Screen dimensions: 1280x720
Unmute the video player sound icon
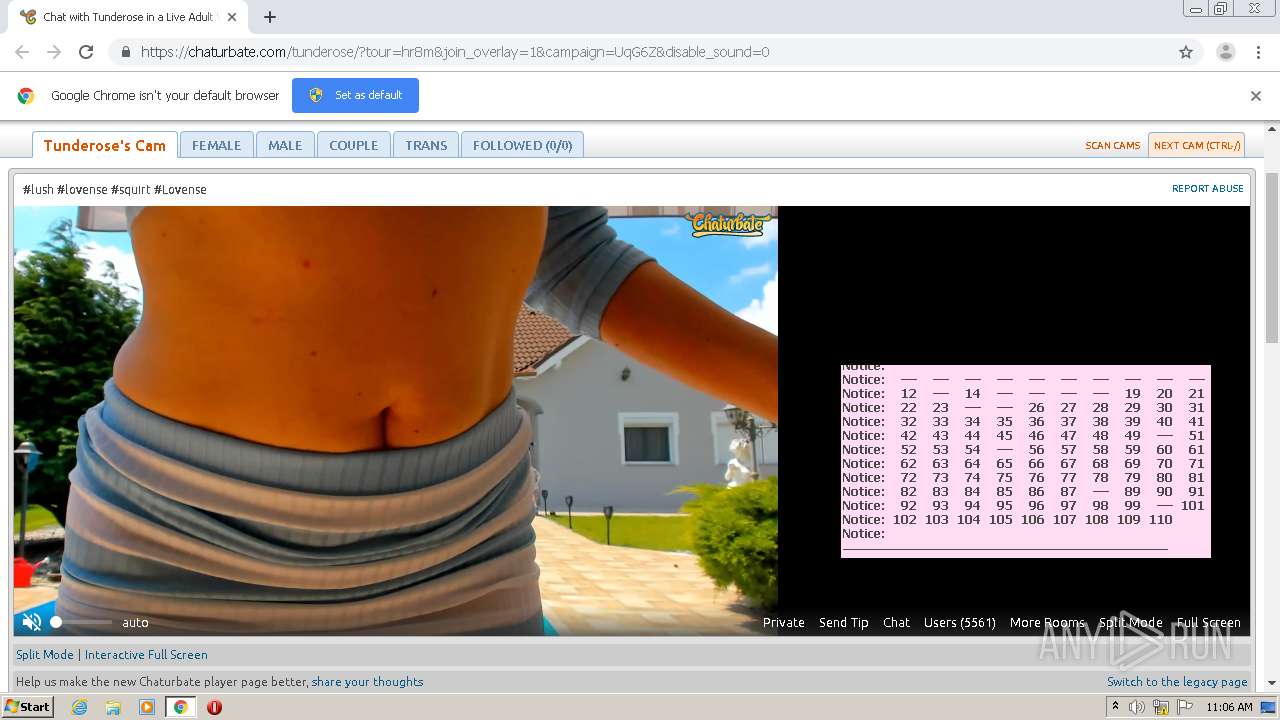32,622
